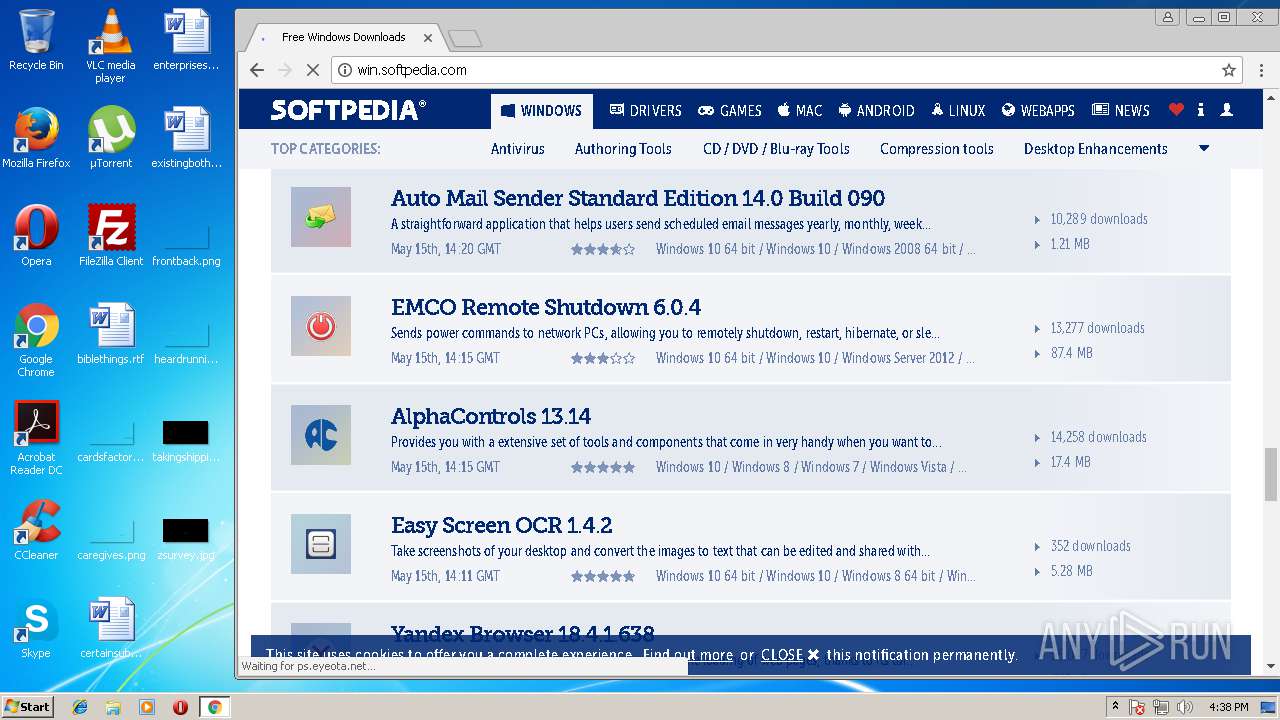This screenshot has height=720, width=1280.
Task: Launch FileZilla Client shortcut
Action: (x=111, y=236)
